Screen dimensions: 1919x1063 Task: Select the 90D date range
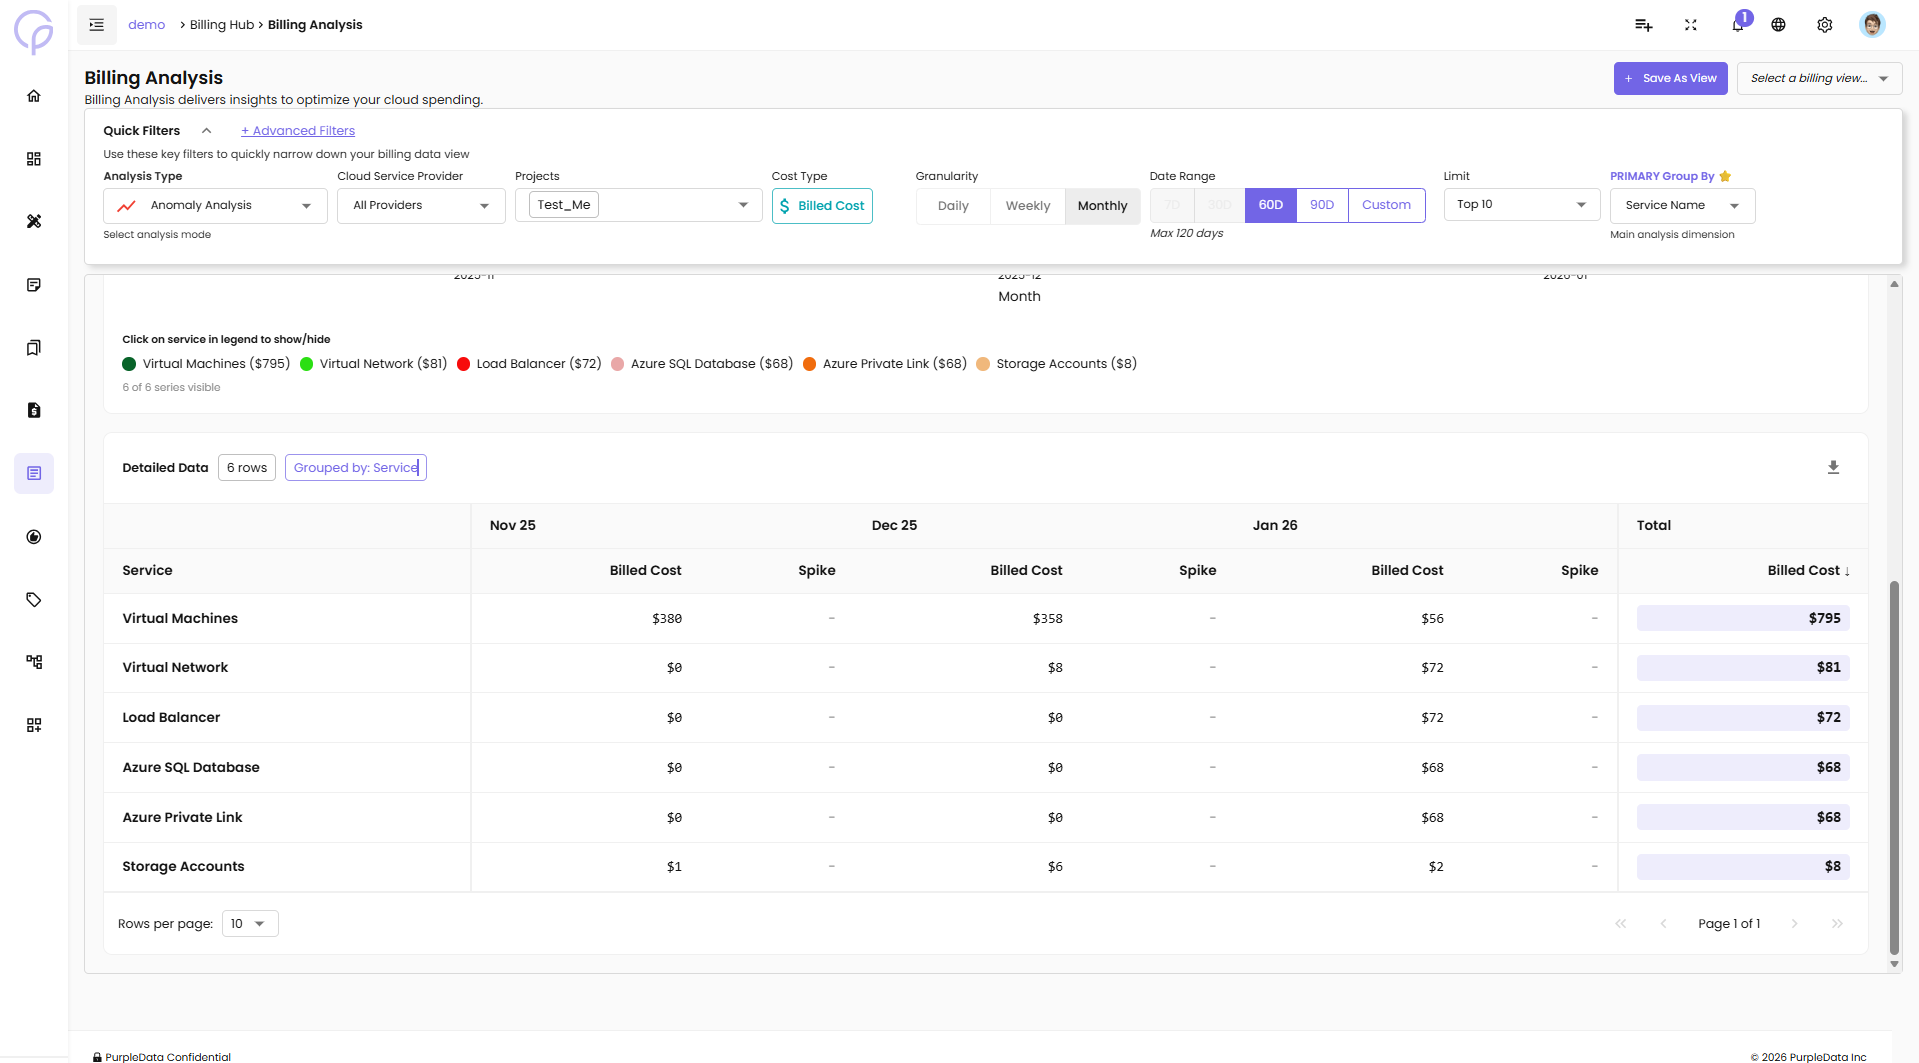pos(1321,205)
